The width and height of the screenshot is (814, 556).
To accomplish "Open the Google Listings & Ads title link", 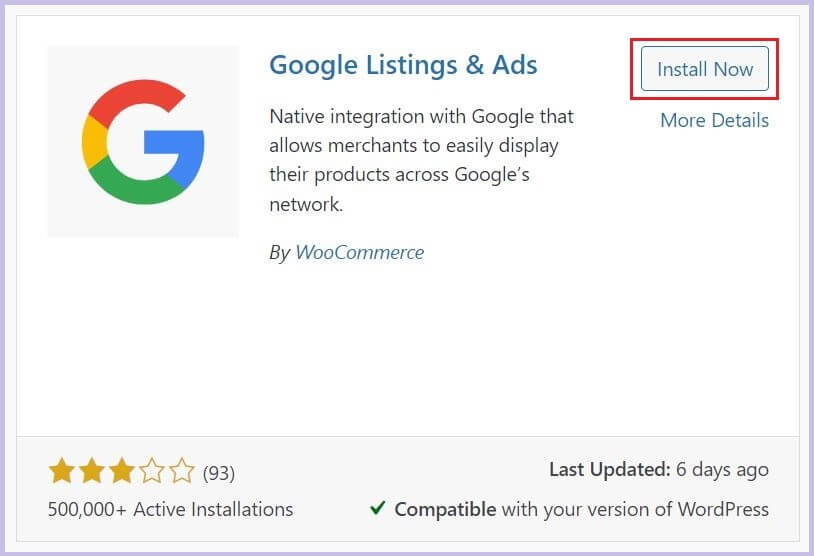I will pyautogui.click(x=403, y=65).
